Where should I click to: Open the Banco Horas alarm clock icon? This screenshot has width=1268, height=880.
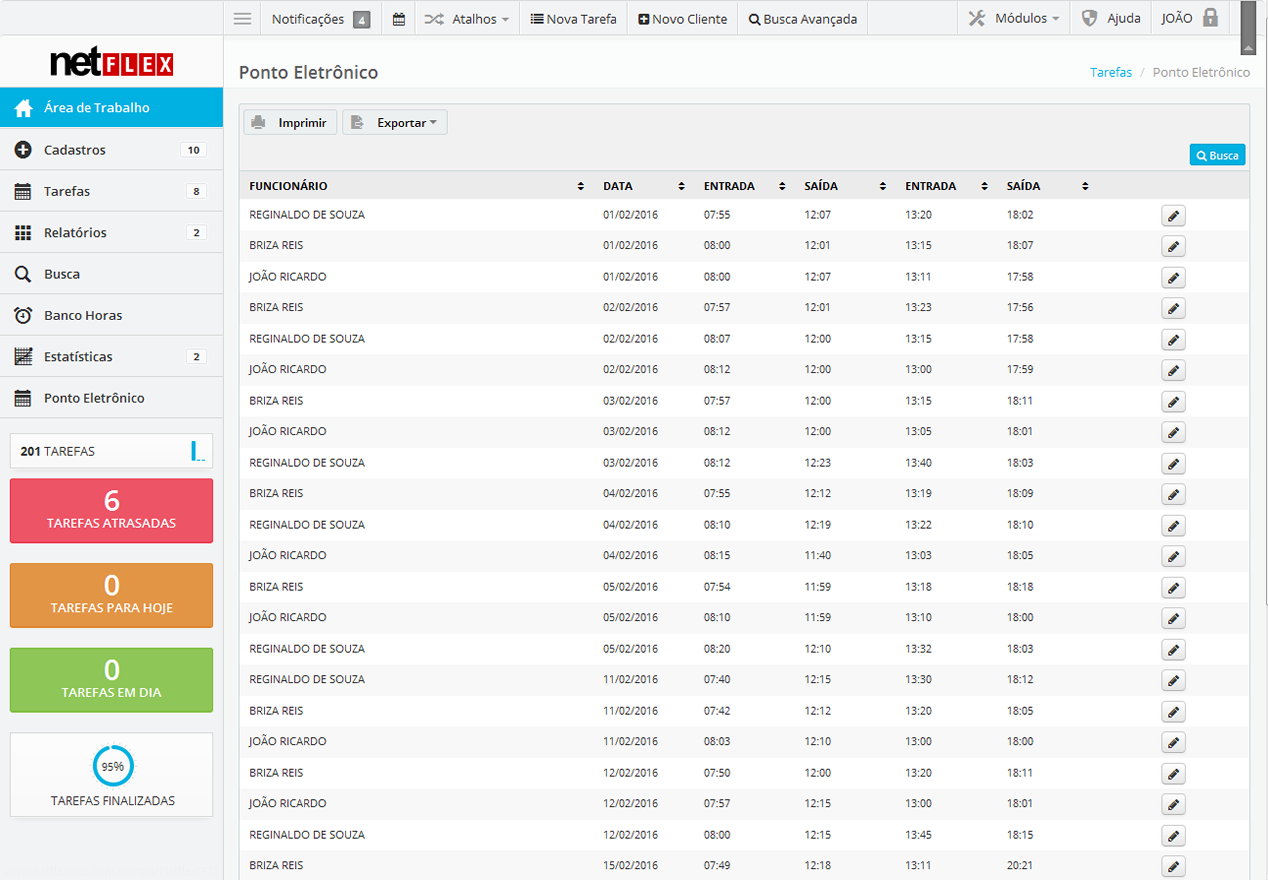pos(23,315)
